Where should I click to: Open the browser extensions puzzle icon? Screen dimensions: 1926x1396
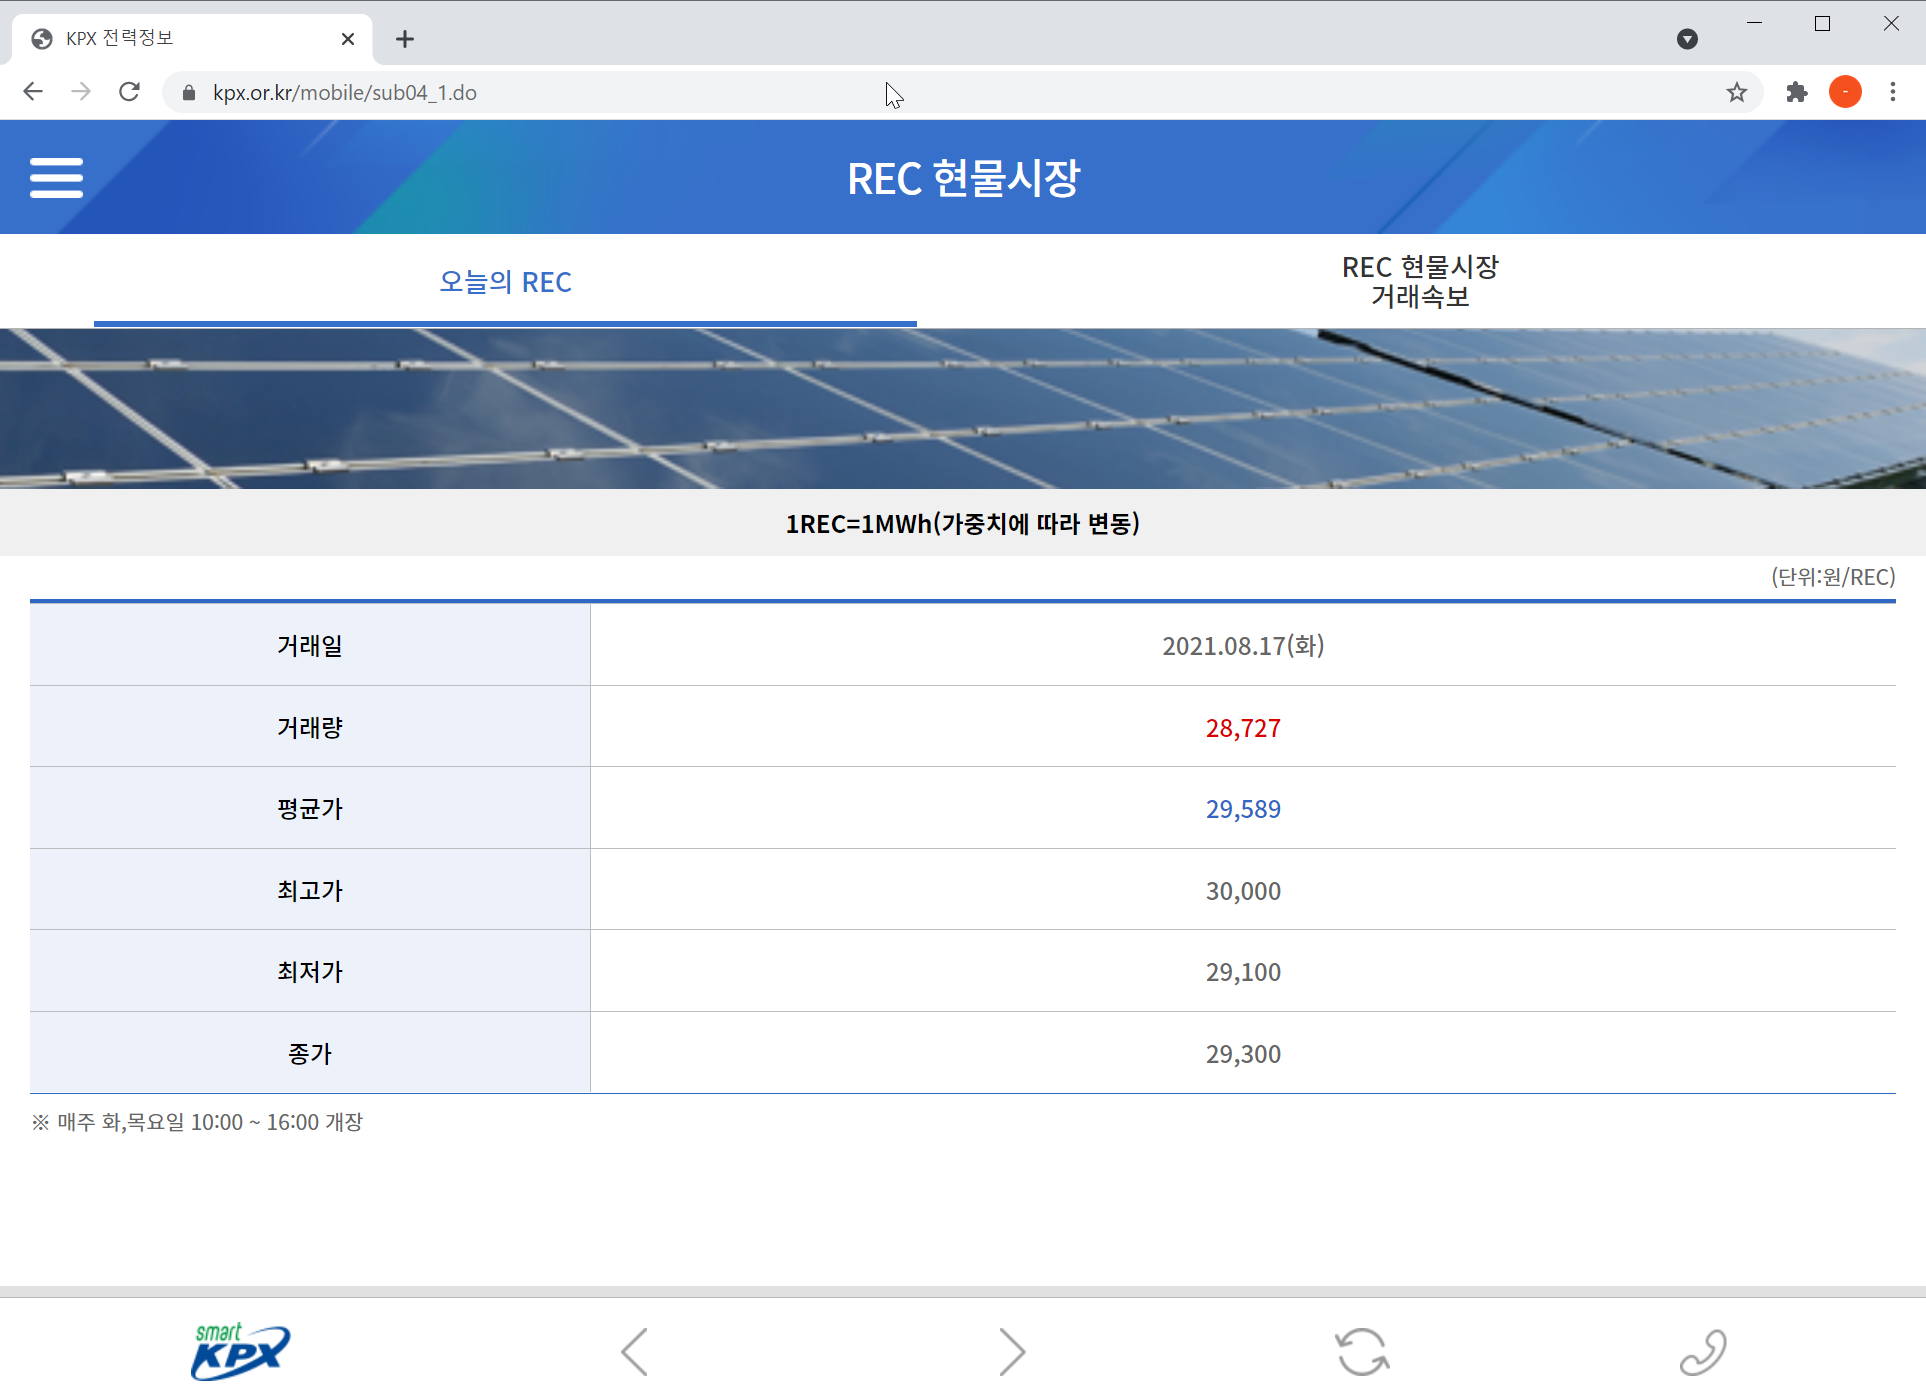pyautogui.click(x=1797, y=93)
